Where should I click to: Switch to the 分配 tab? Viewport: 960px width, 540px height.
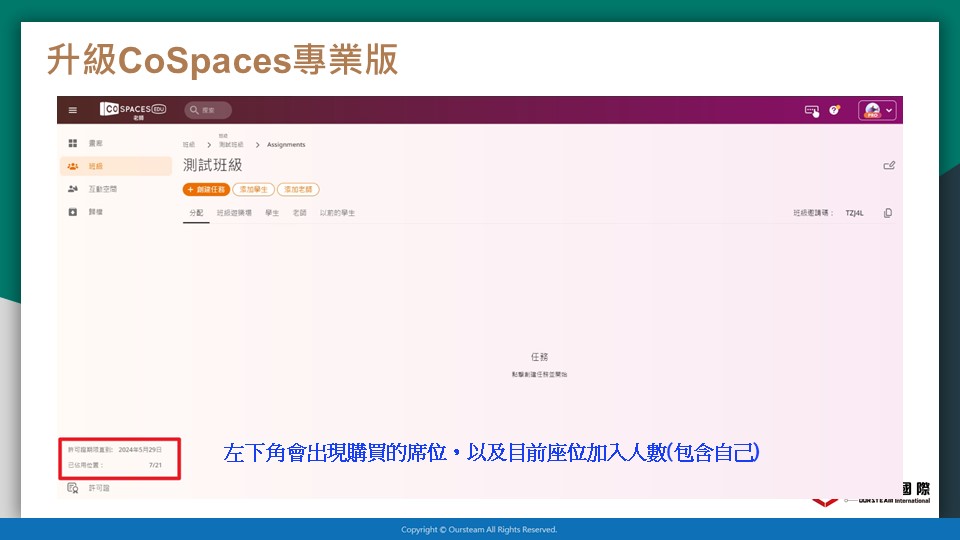pyautogui.click(x=196, y=212)
